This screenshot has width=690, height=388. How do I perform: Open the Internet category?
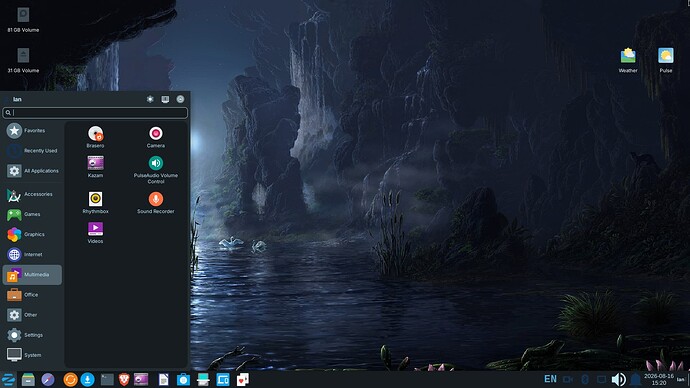click(32, 254)
